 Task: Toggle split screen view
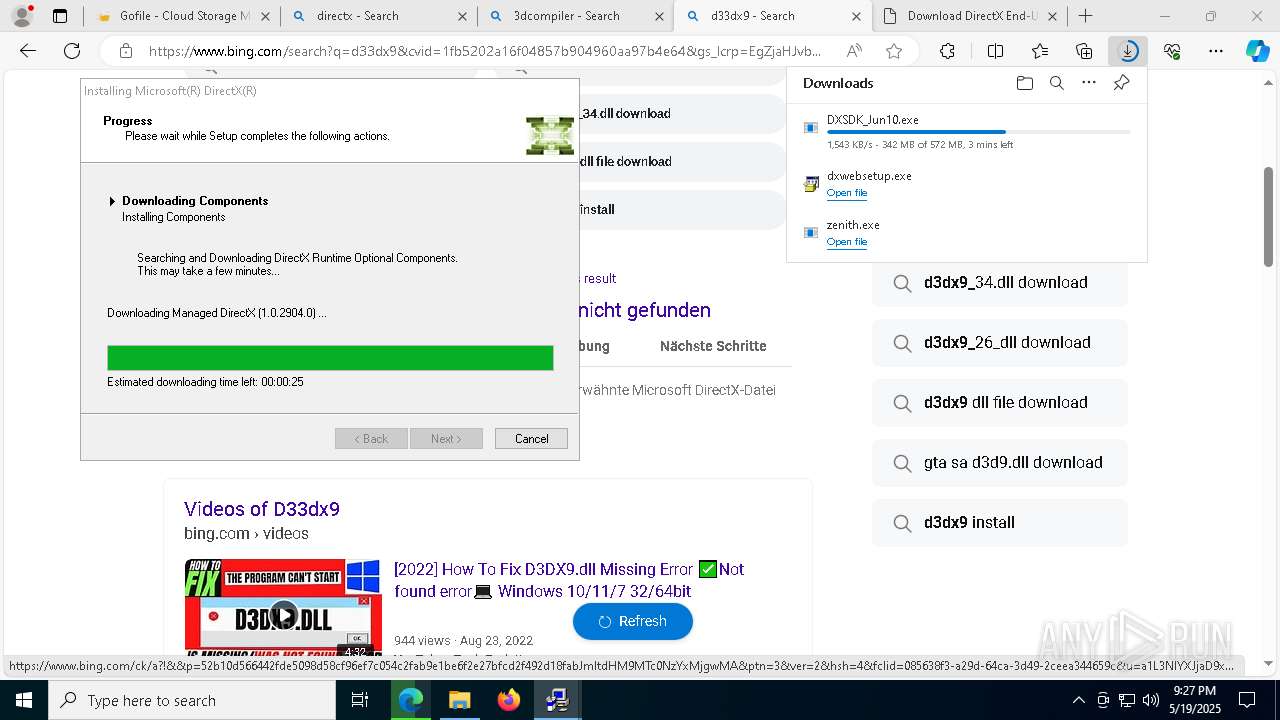click(x=995, y=51)
